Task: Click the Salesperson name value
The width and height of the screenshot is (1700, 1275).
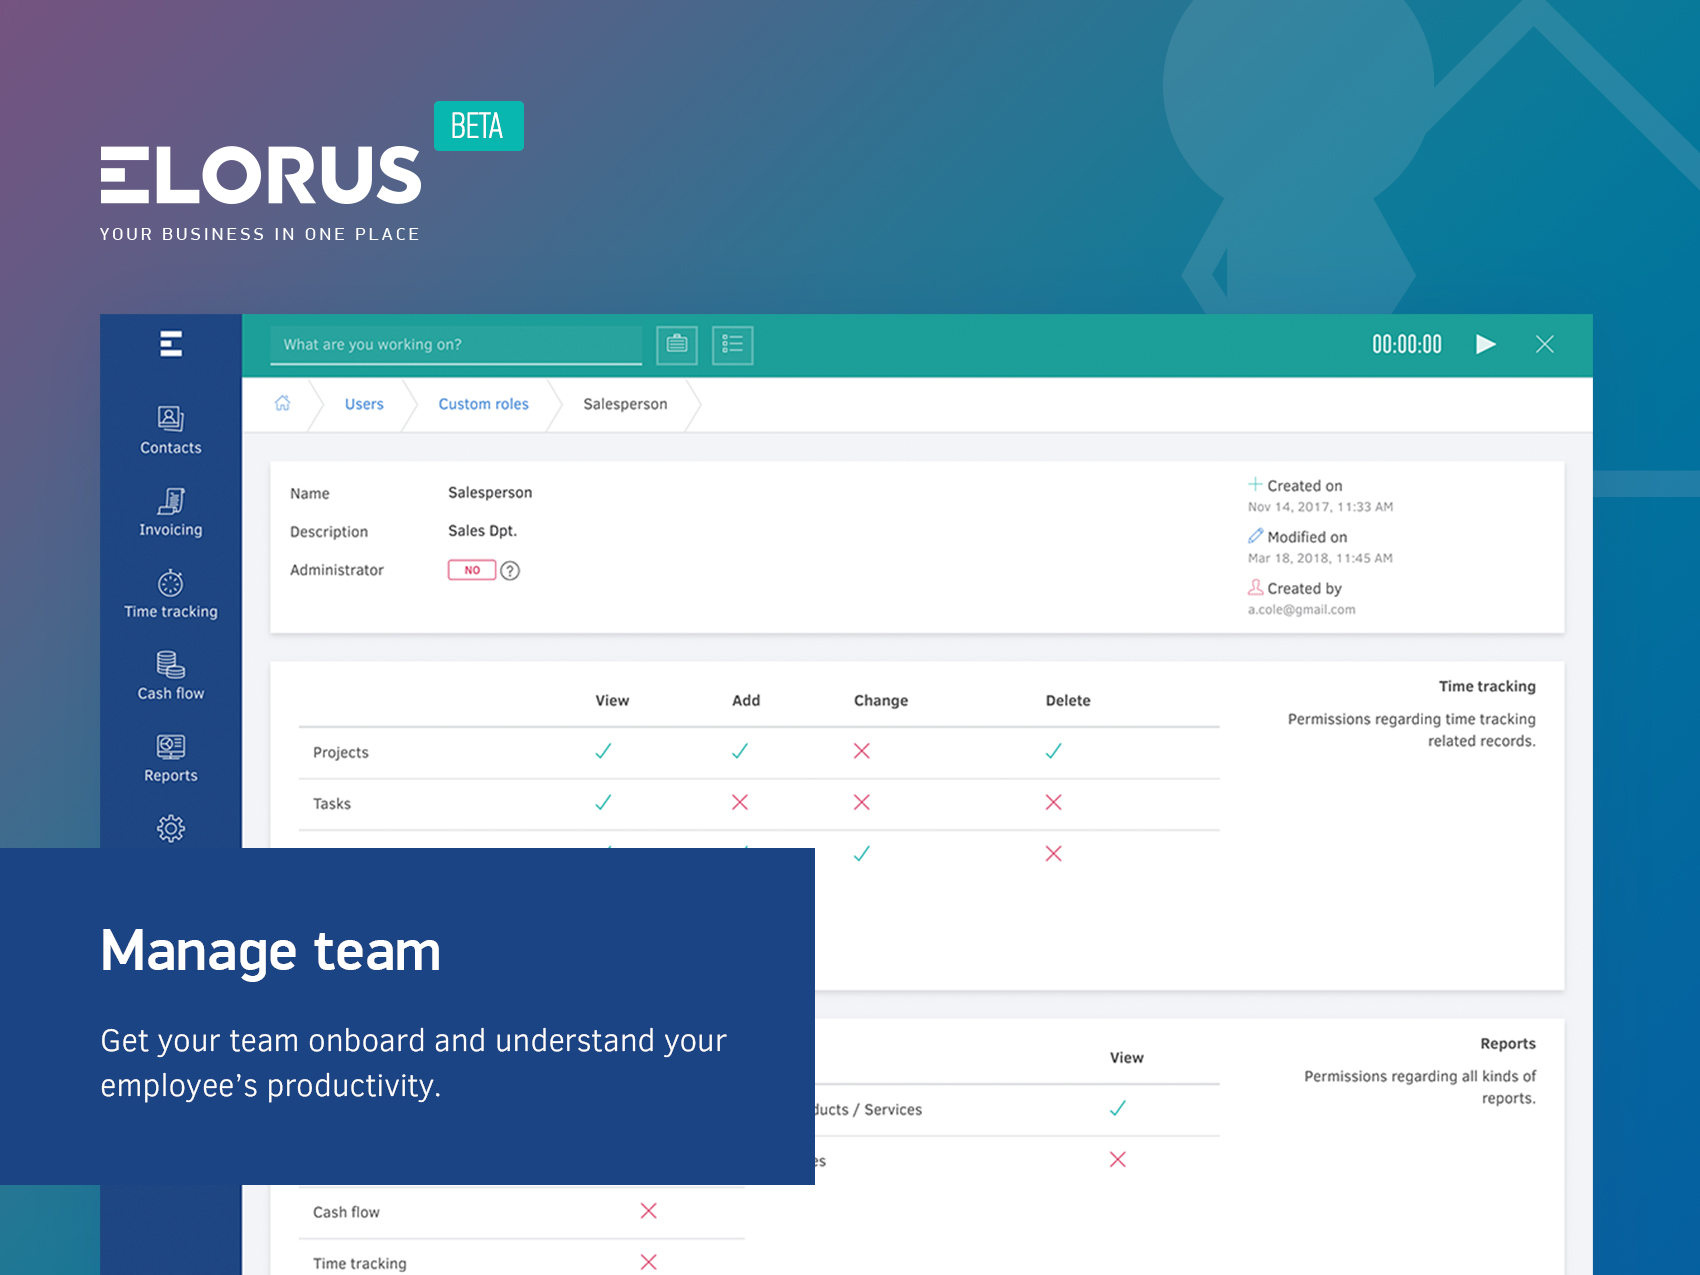Action: point(490,493)
